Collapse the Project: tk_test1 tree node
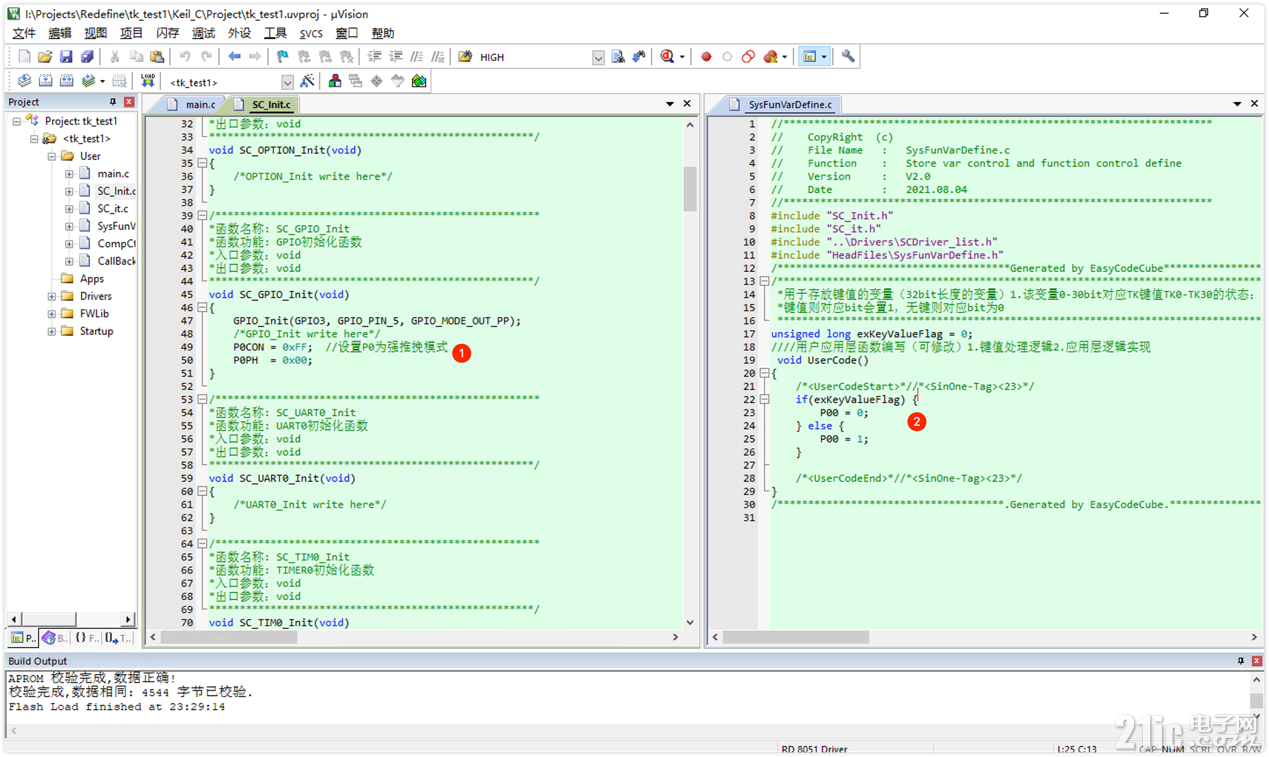This screenshot has height=757, width=1269. (x=17, y=121)
